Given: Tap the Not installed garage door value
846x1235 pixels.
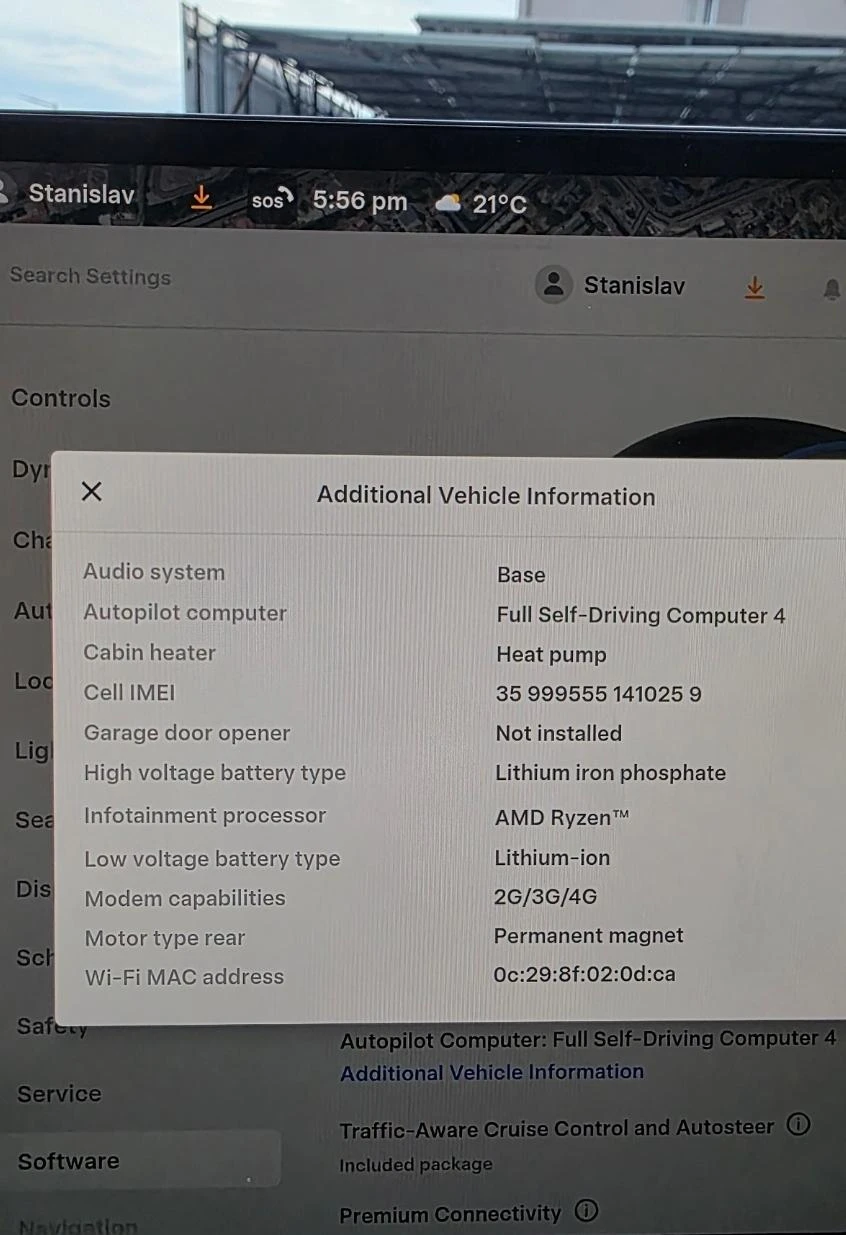Looking at the screenshot, I should pyautogui.click(x=558, y=733).
